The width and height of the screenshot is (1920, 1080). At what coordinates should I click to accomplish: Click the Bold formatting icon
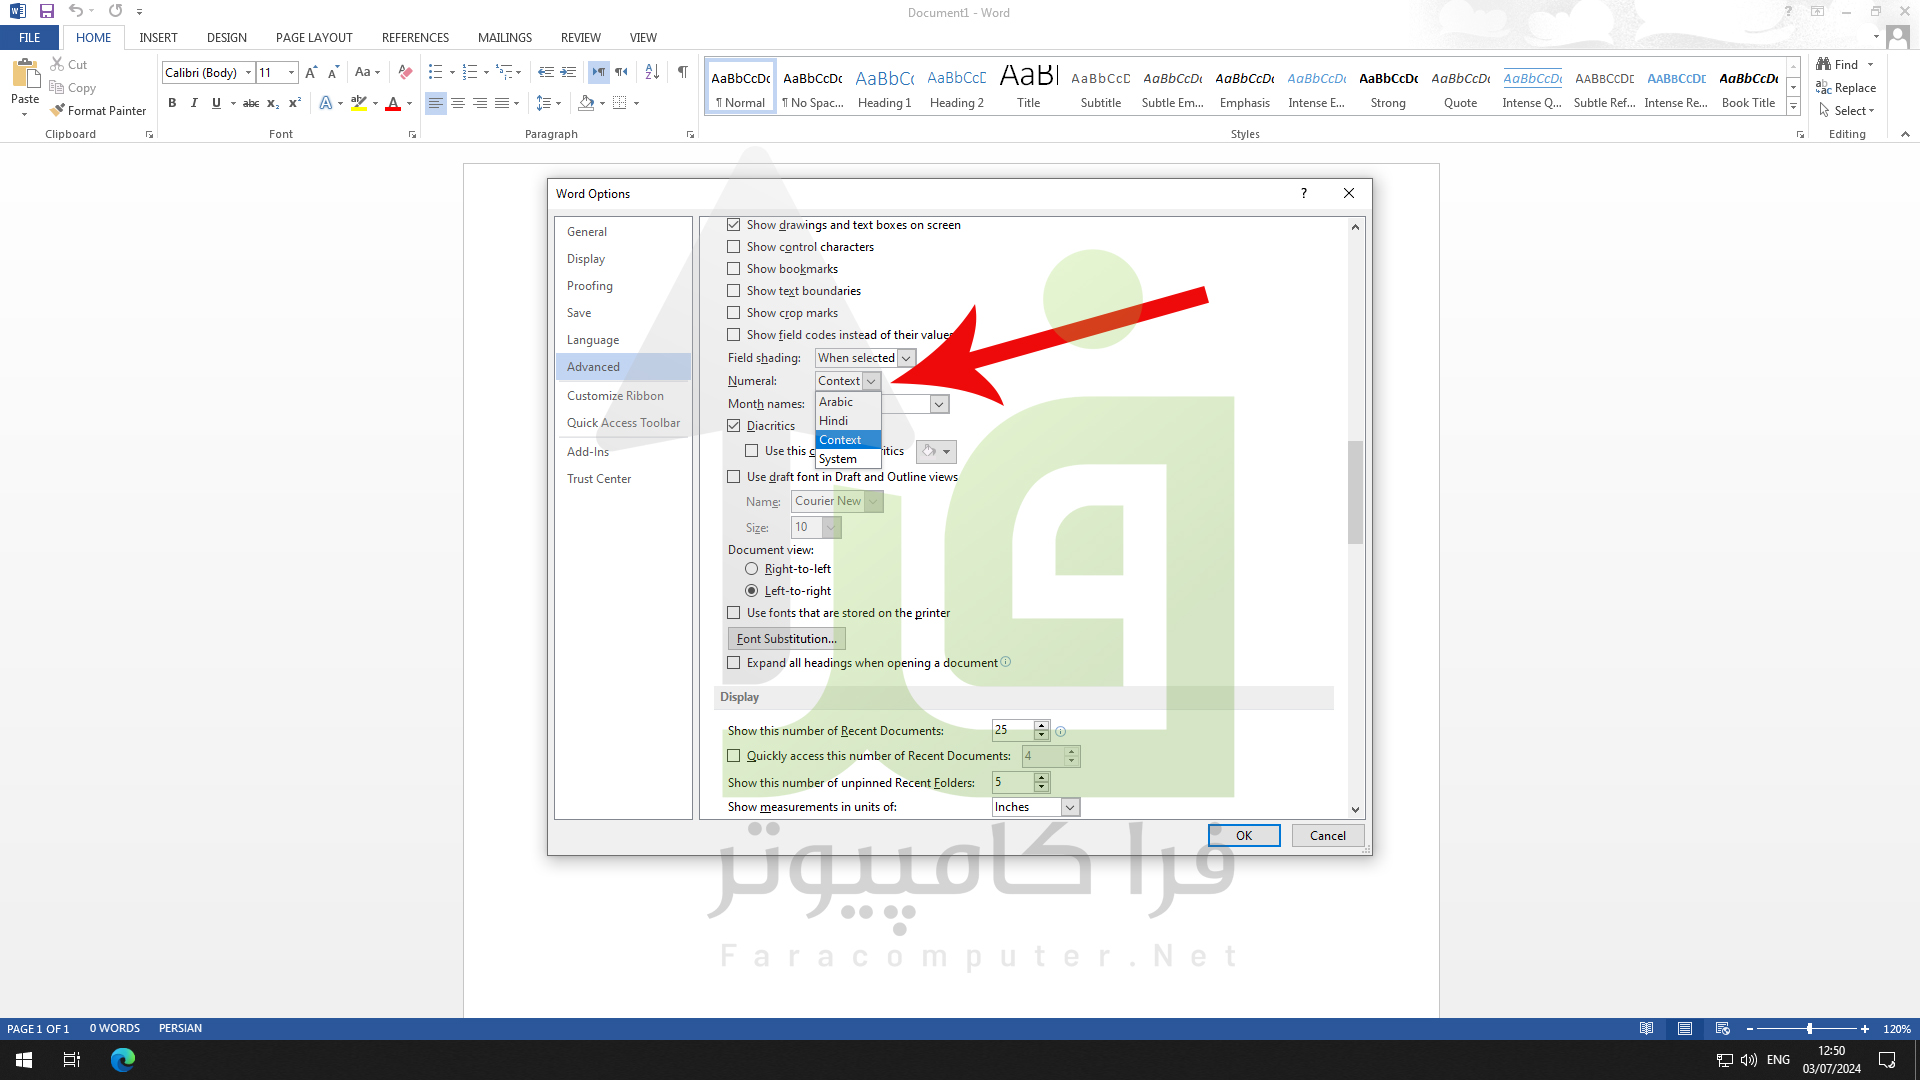pos(172,103)
